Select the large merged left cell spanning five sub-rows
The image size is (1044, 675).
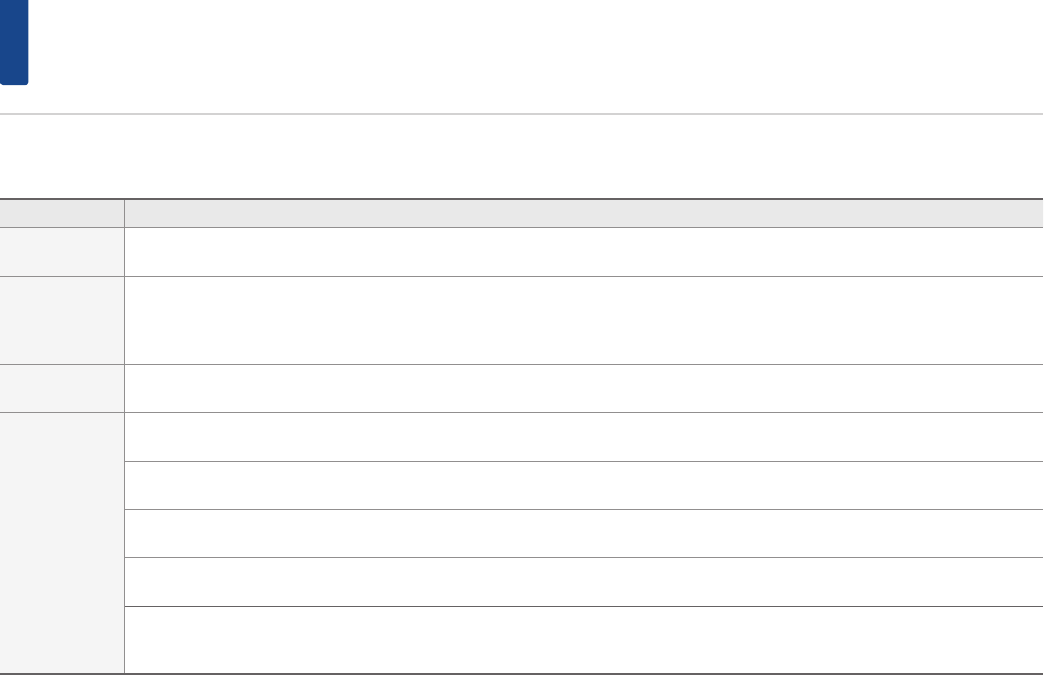pos(62,542)
